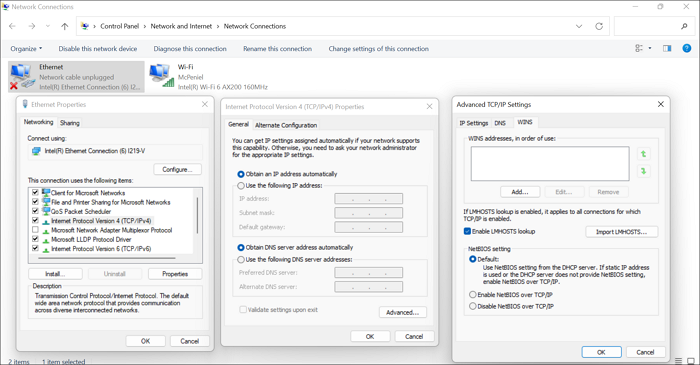Click the move WINS address up arrow
Image resolution: width=700 pixels, height=365 pixels.
pyautogui.click(x=643, y=154)
